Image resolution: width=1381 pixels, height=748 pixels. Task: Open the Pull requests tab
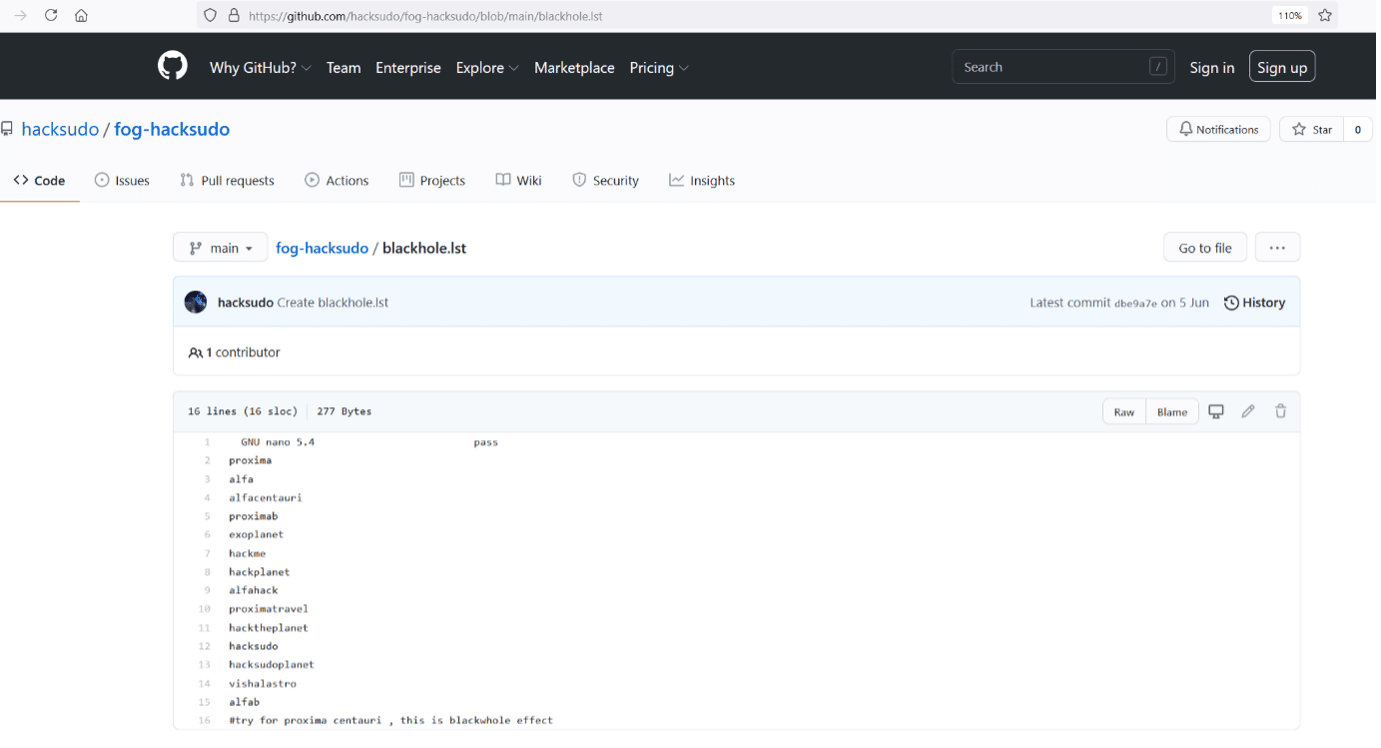coord(227,181)
